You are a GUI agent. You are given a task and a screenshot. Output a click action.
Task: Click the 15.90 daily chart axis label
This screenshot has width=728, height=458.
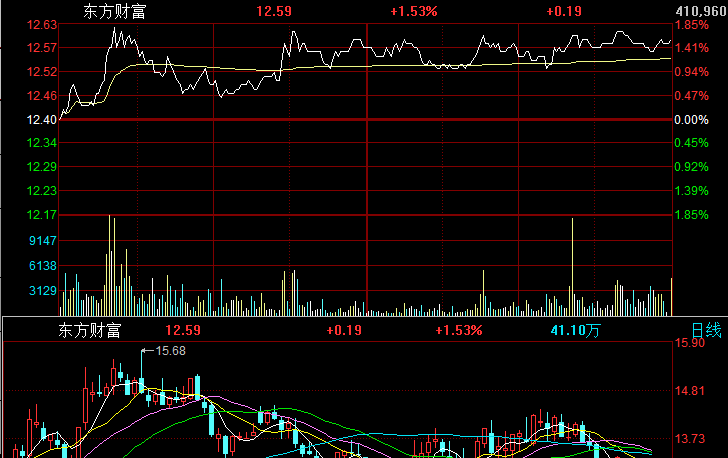[689, 343]
